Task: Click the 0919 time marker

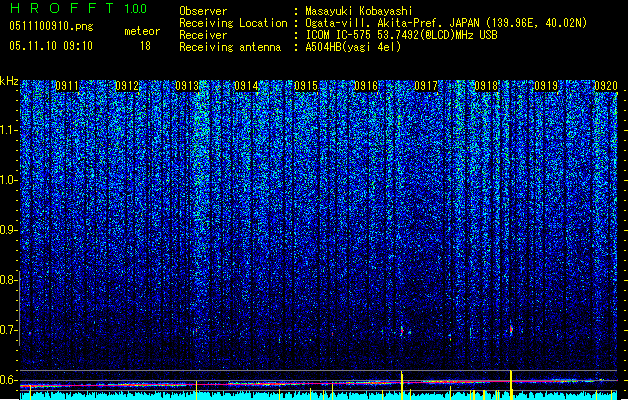Action: (546, 86)
